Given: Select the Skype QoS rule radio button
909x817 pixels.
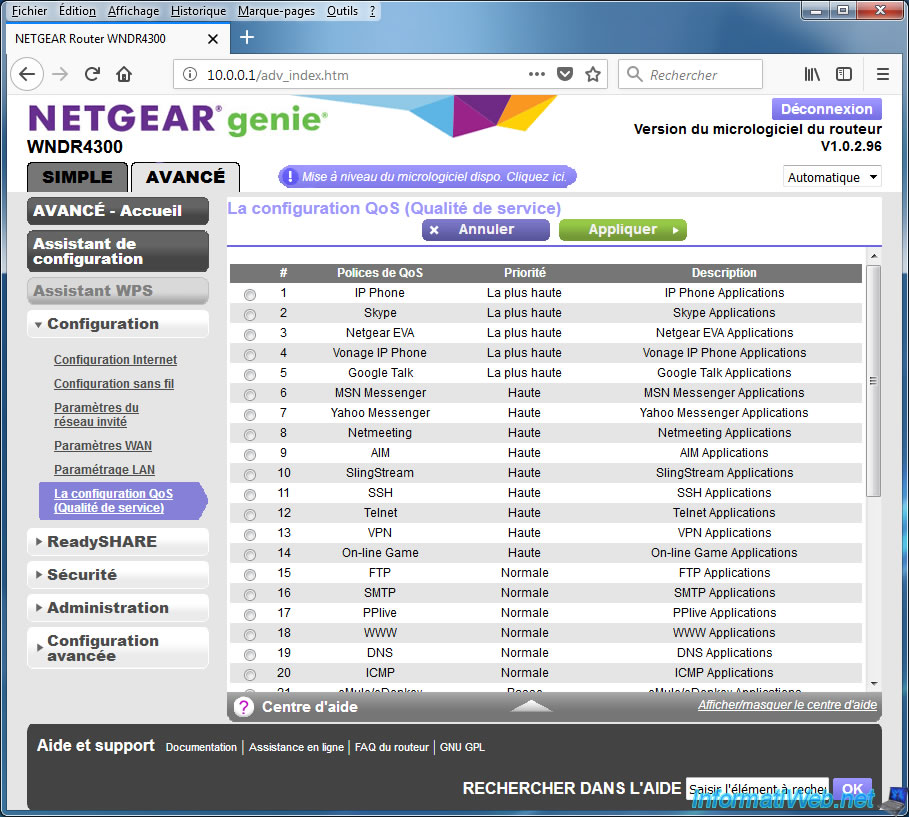Looking at the screenshot, I should pyautogui.click(x=250, y=314).
